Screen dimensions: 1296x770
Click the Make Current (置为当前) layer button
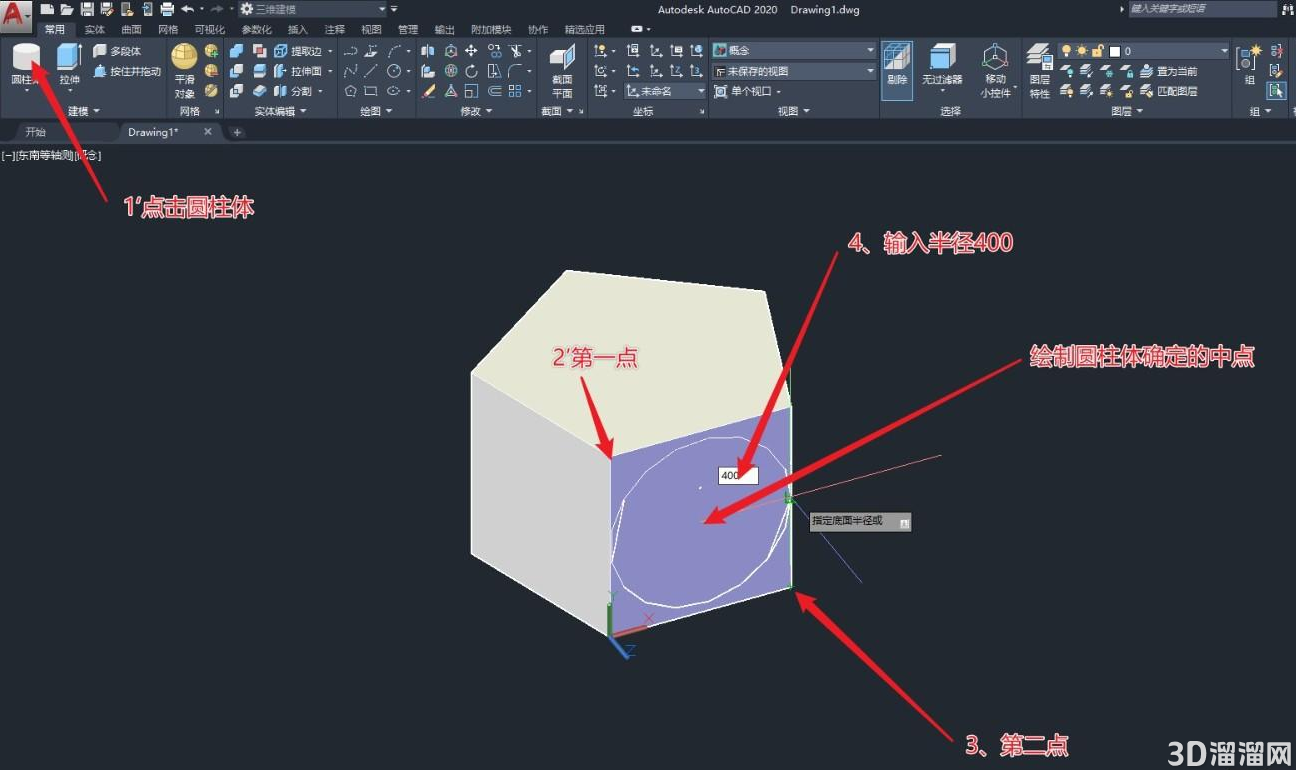pos(1168,71)
